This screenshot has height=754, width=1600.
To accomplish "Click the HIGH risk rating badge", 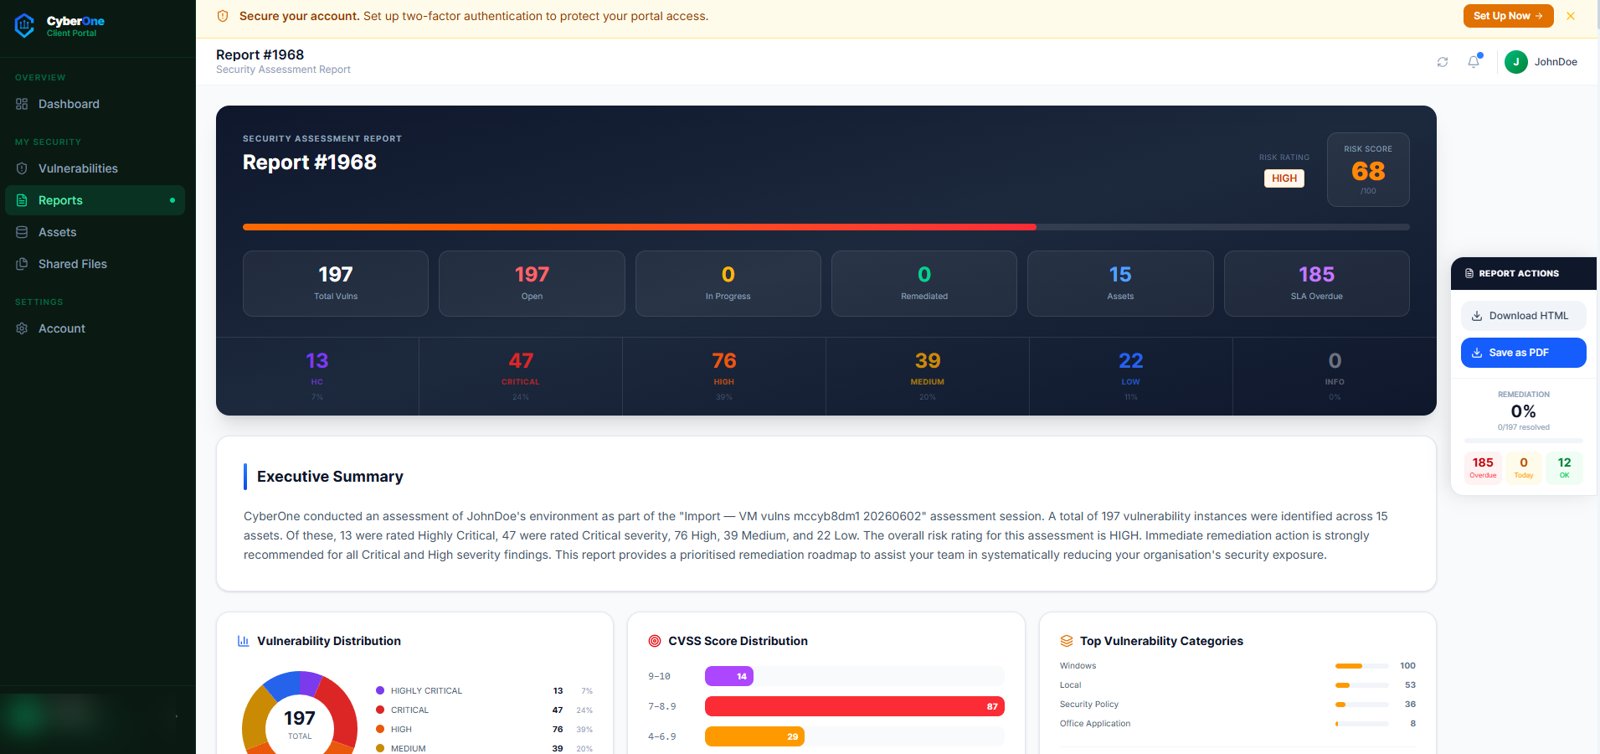I will (1284, 178).
